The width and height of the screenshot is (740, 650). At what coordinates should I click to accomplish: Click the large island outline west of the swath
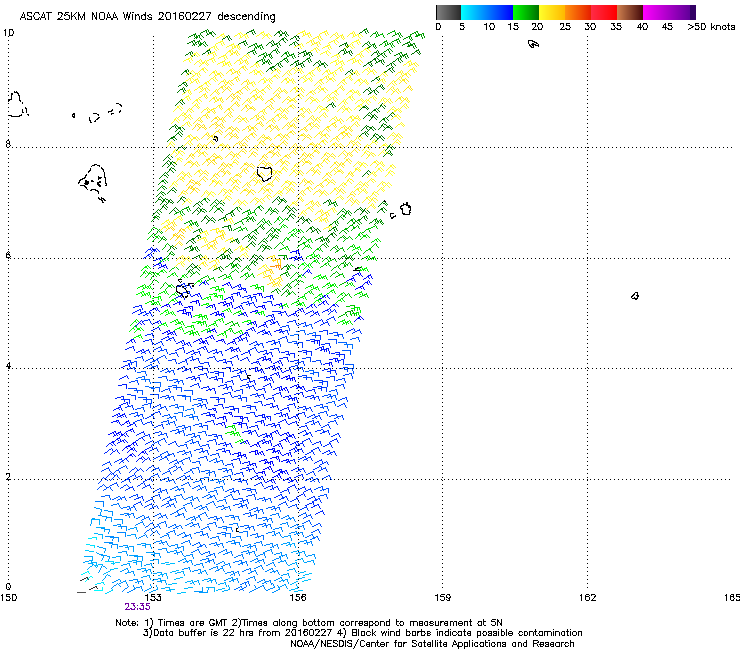93,182
